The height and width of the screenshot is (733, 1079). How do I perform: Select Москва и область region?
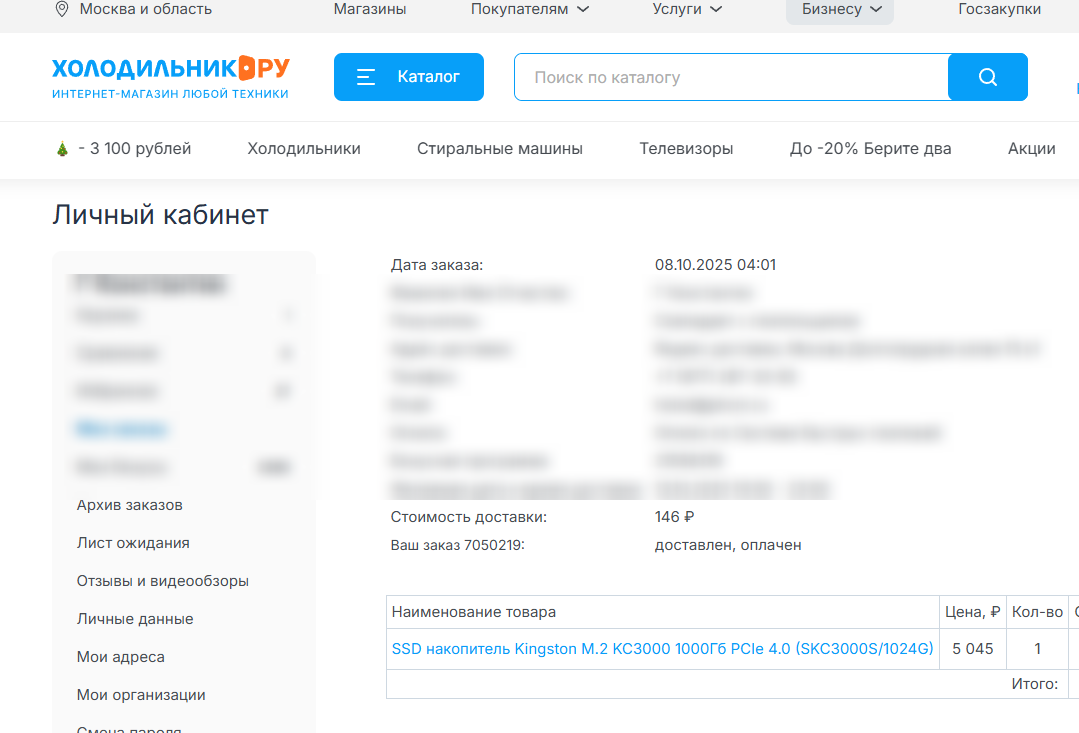click(145, 9)
